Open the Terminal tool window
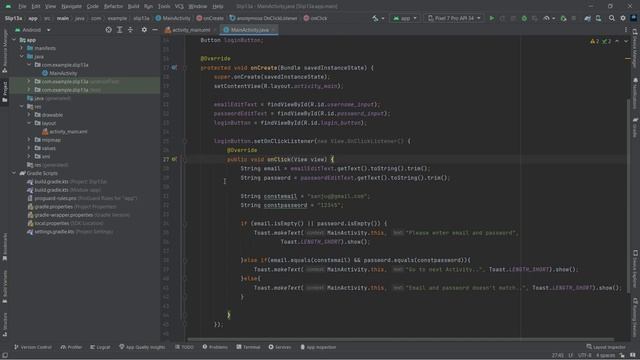This screenshot has width=640, height=360. click(x=248, y=347)
